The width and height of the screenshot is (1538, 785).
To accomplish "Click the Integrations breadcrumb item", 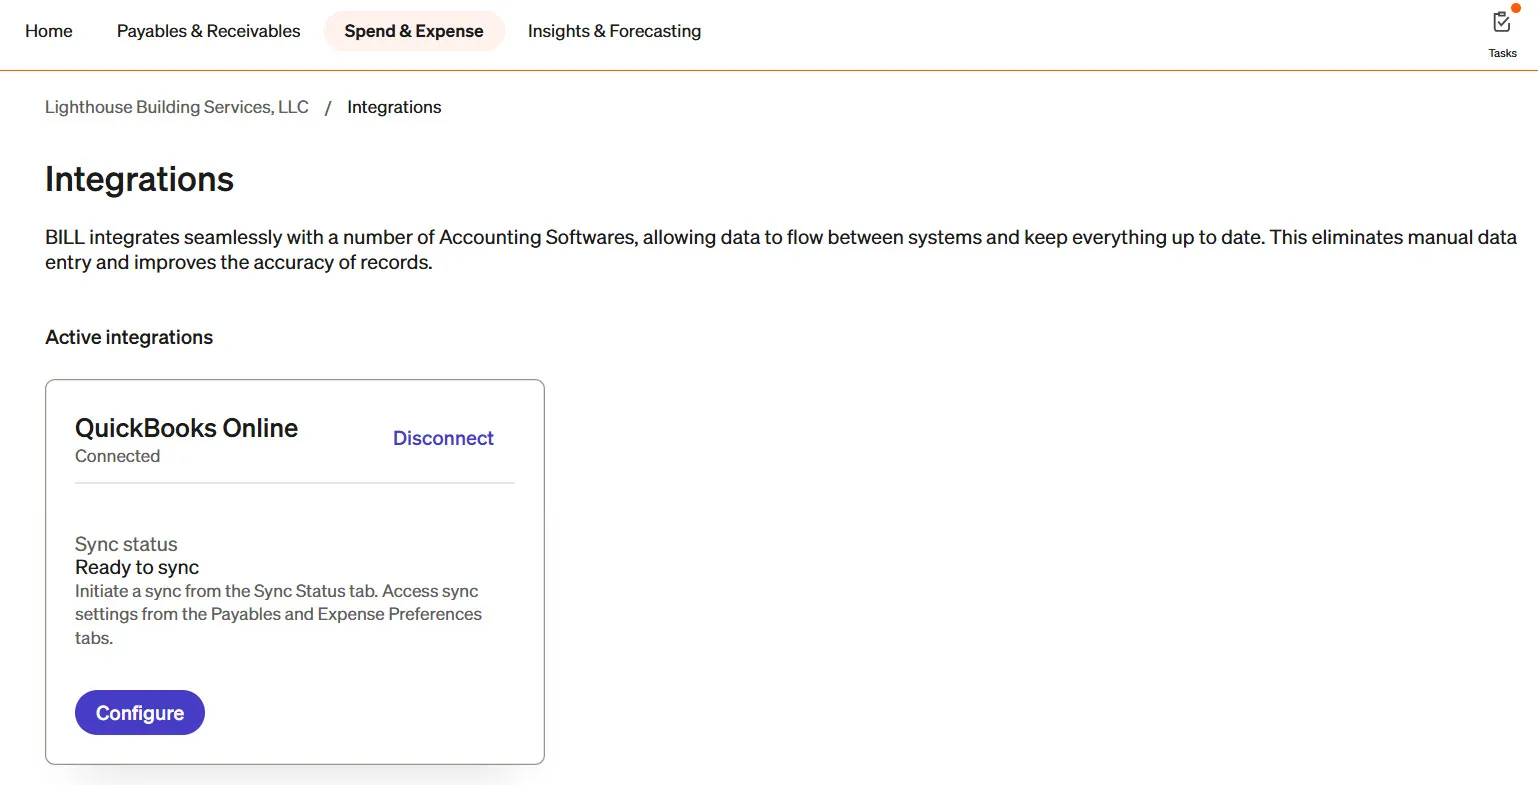I will click(394, 107).
